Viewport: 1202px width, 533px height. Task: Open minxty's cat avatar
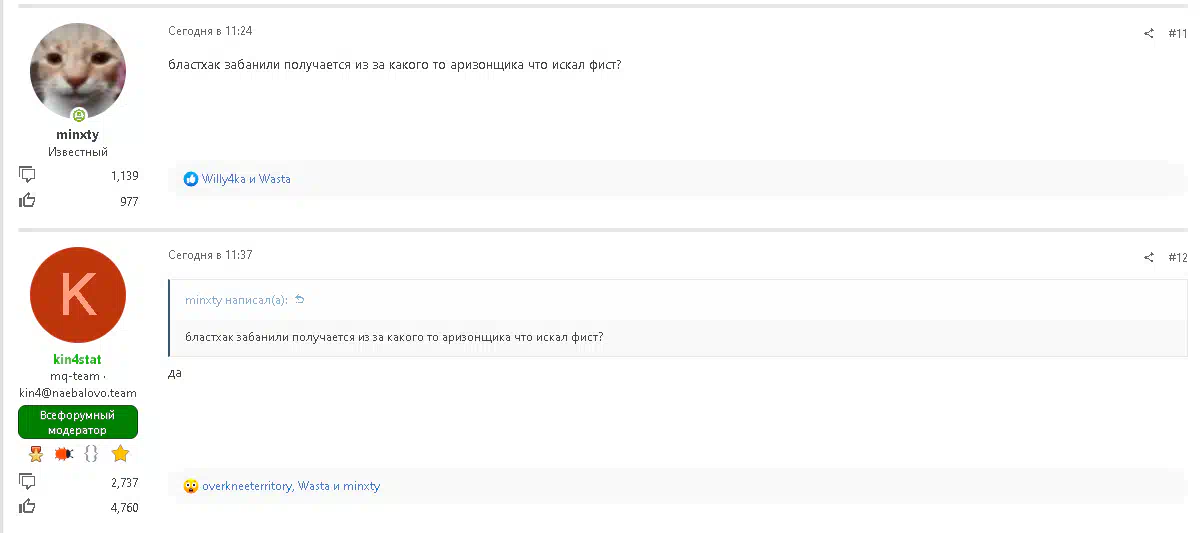click(x=78, y=71)
